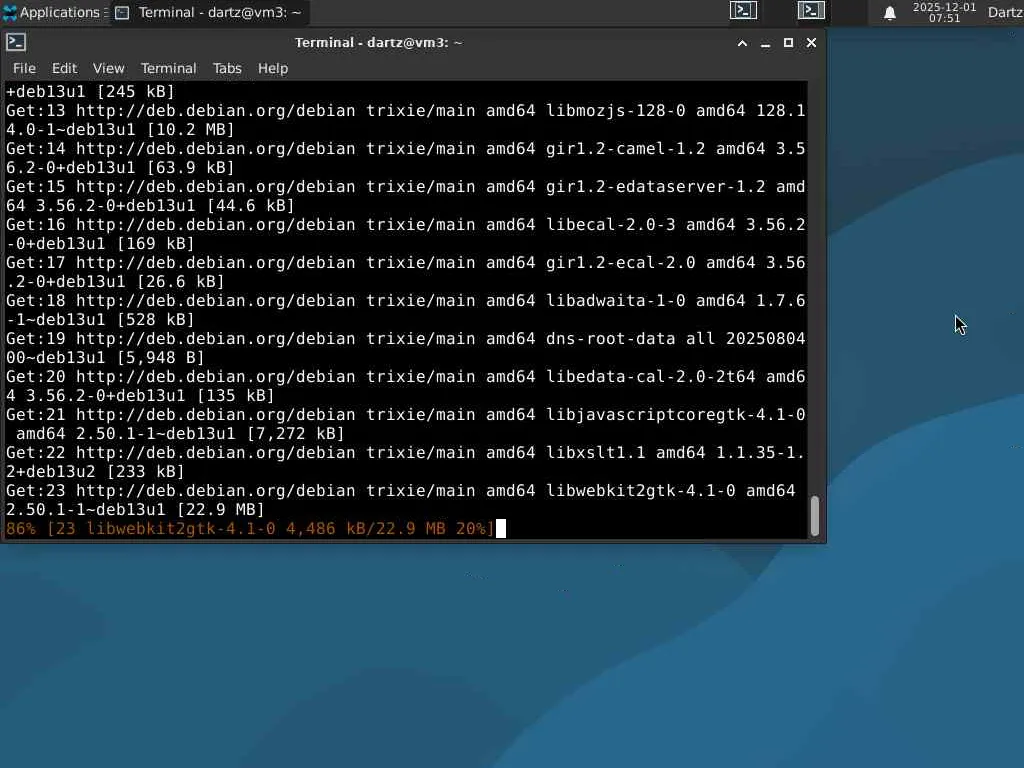Image resolution: width=1024 pixels, height=768 pixels.
Task: Click the date and time clock
Action: [944, 12]
